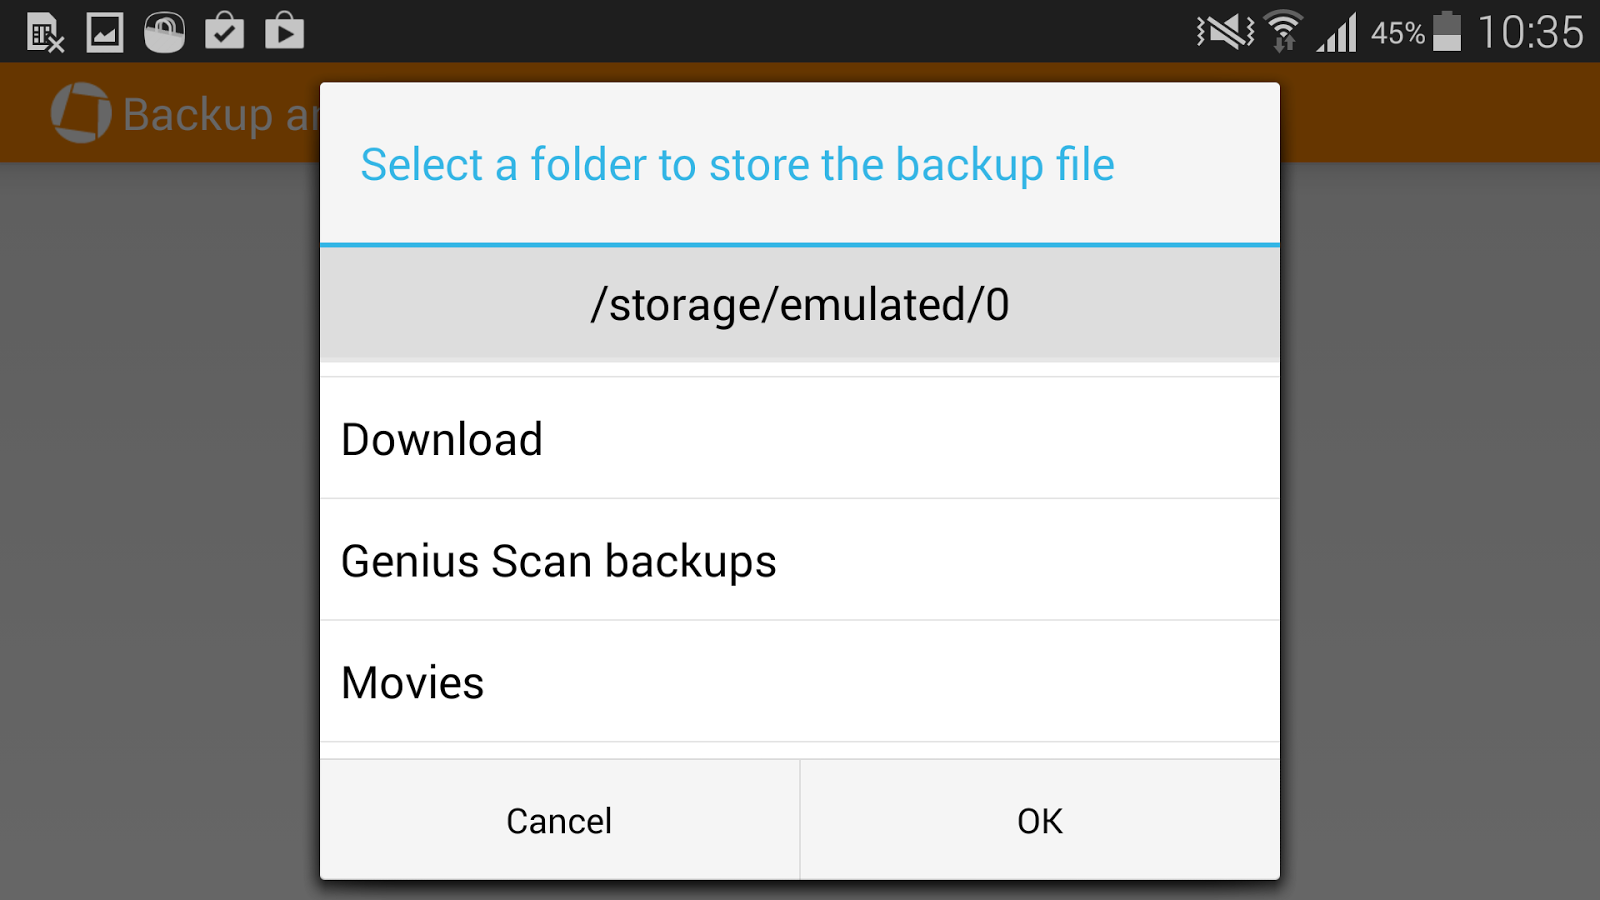This screenshot has height=900, width=1600.
Task: Tap the Play Store bag notification icon
Action: click(x=284, y=31)
